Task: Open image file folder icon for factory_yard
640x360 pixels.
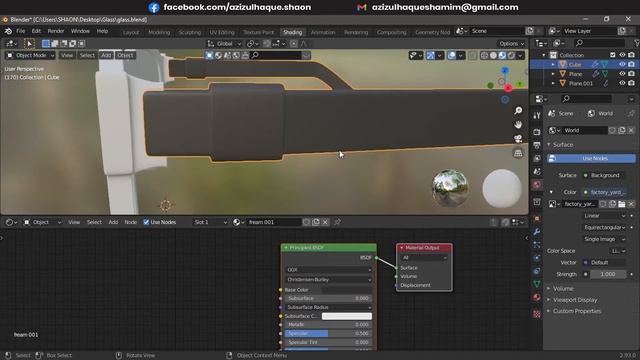Action: (x=622, y=204)
